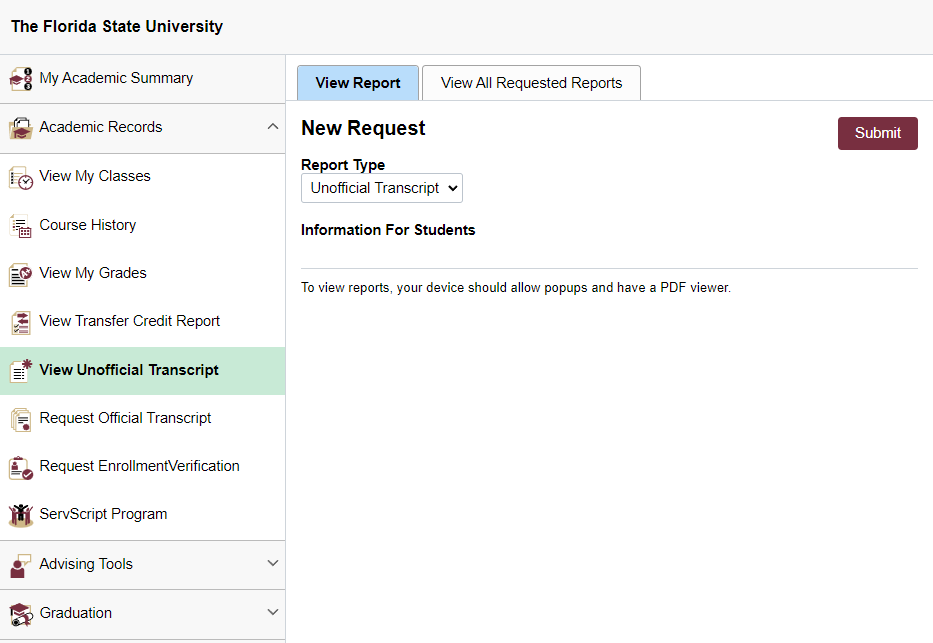The image size is (933, 643).
Task: Open Course History via its sidebar icon
Action: [20, 224]
